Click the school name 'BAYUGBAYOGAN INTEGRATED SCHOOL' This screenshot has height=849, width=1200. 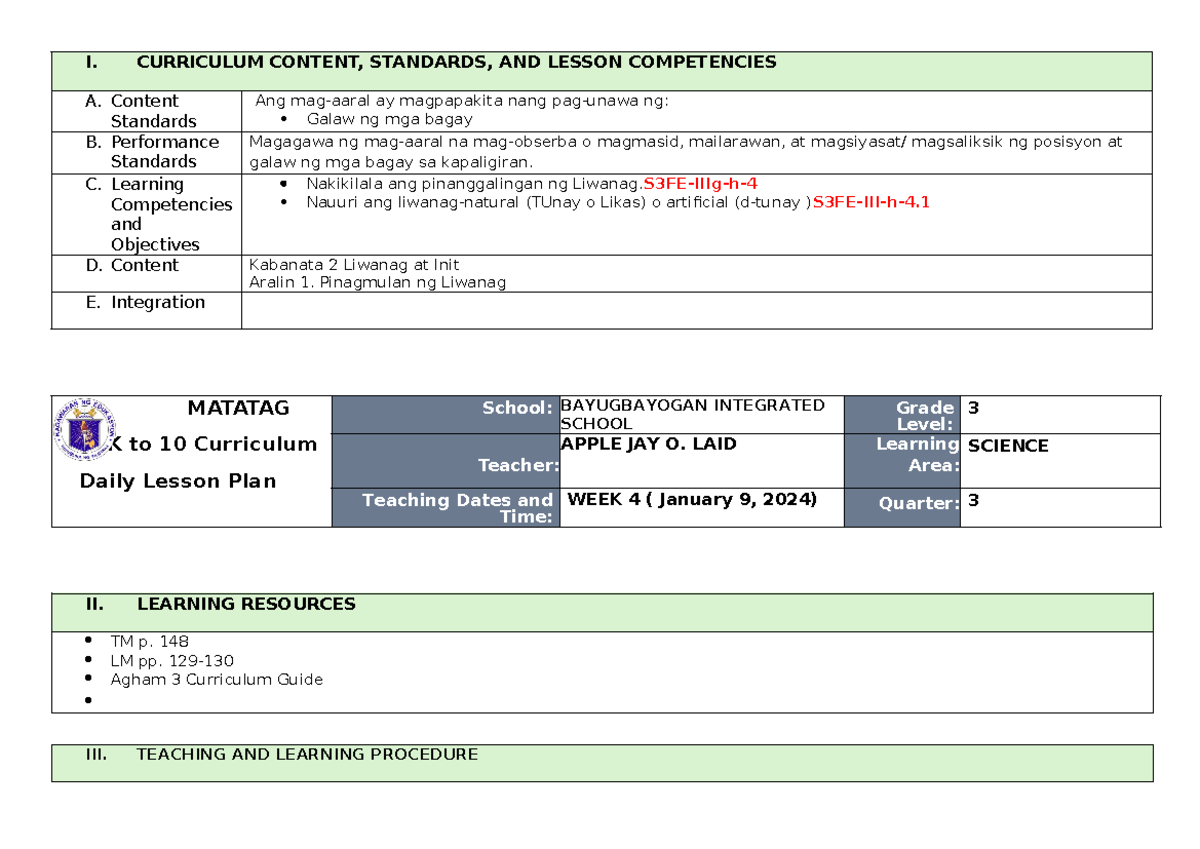click(692, 414)
